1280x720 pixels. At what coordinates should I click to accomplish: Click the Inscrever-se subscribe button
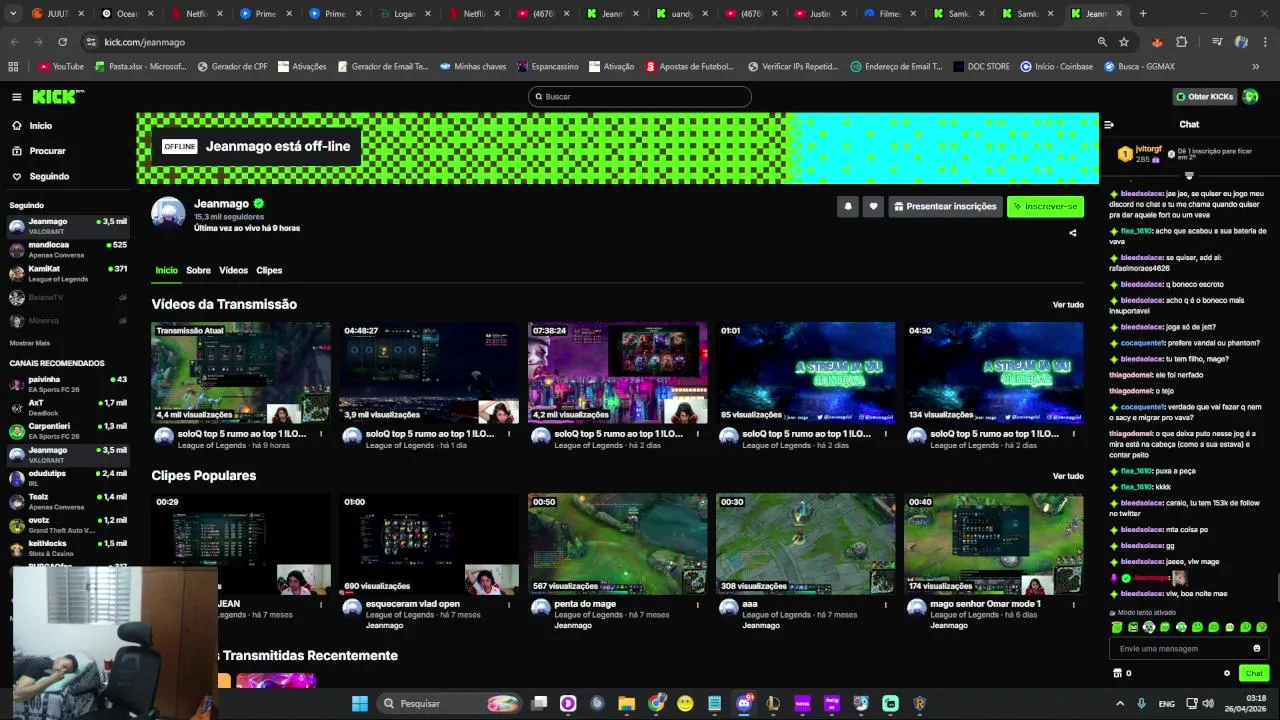pos(1045,206)
